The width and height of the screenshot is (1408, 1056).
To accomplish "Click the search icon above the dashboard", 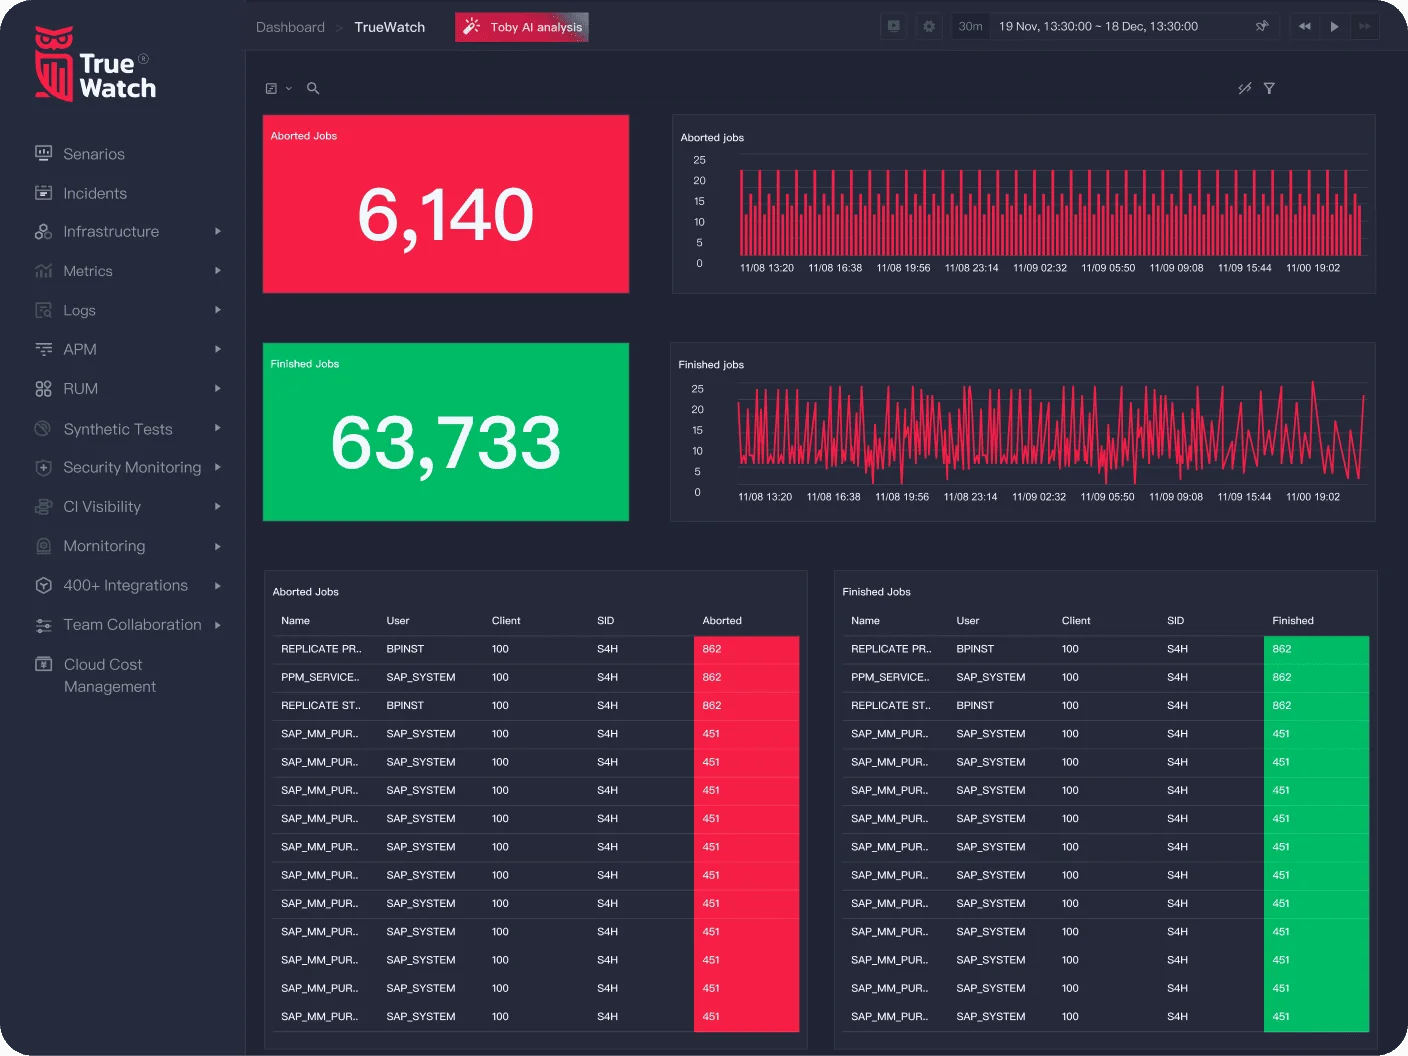I will click(313, 88).
